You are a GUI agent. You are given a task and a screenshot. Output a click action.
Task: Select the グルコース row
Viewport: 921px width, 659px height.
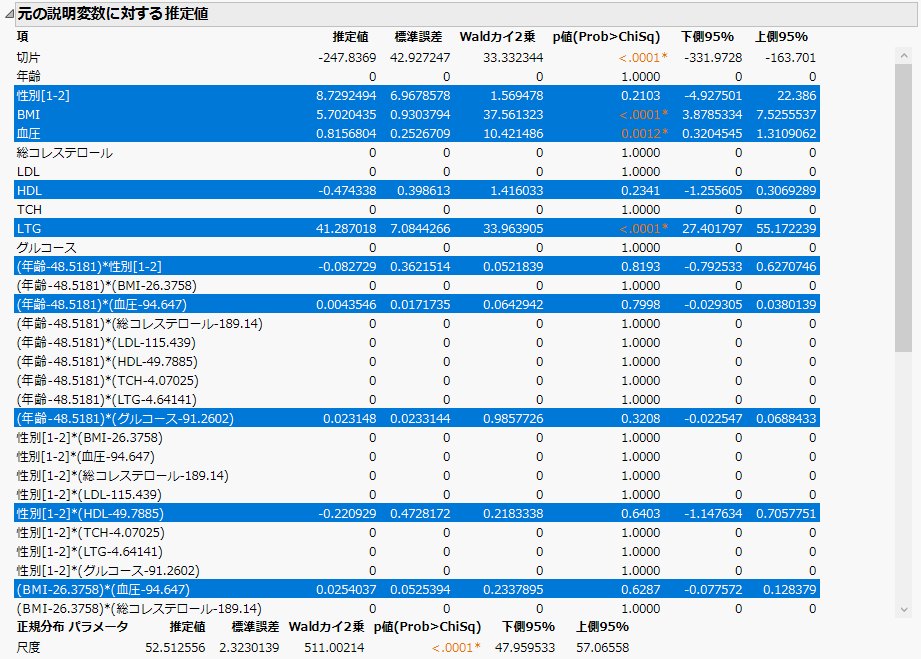click(417, 247)
